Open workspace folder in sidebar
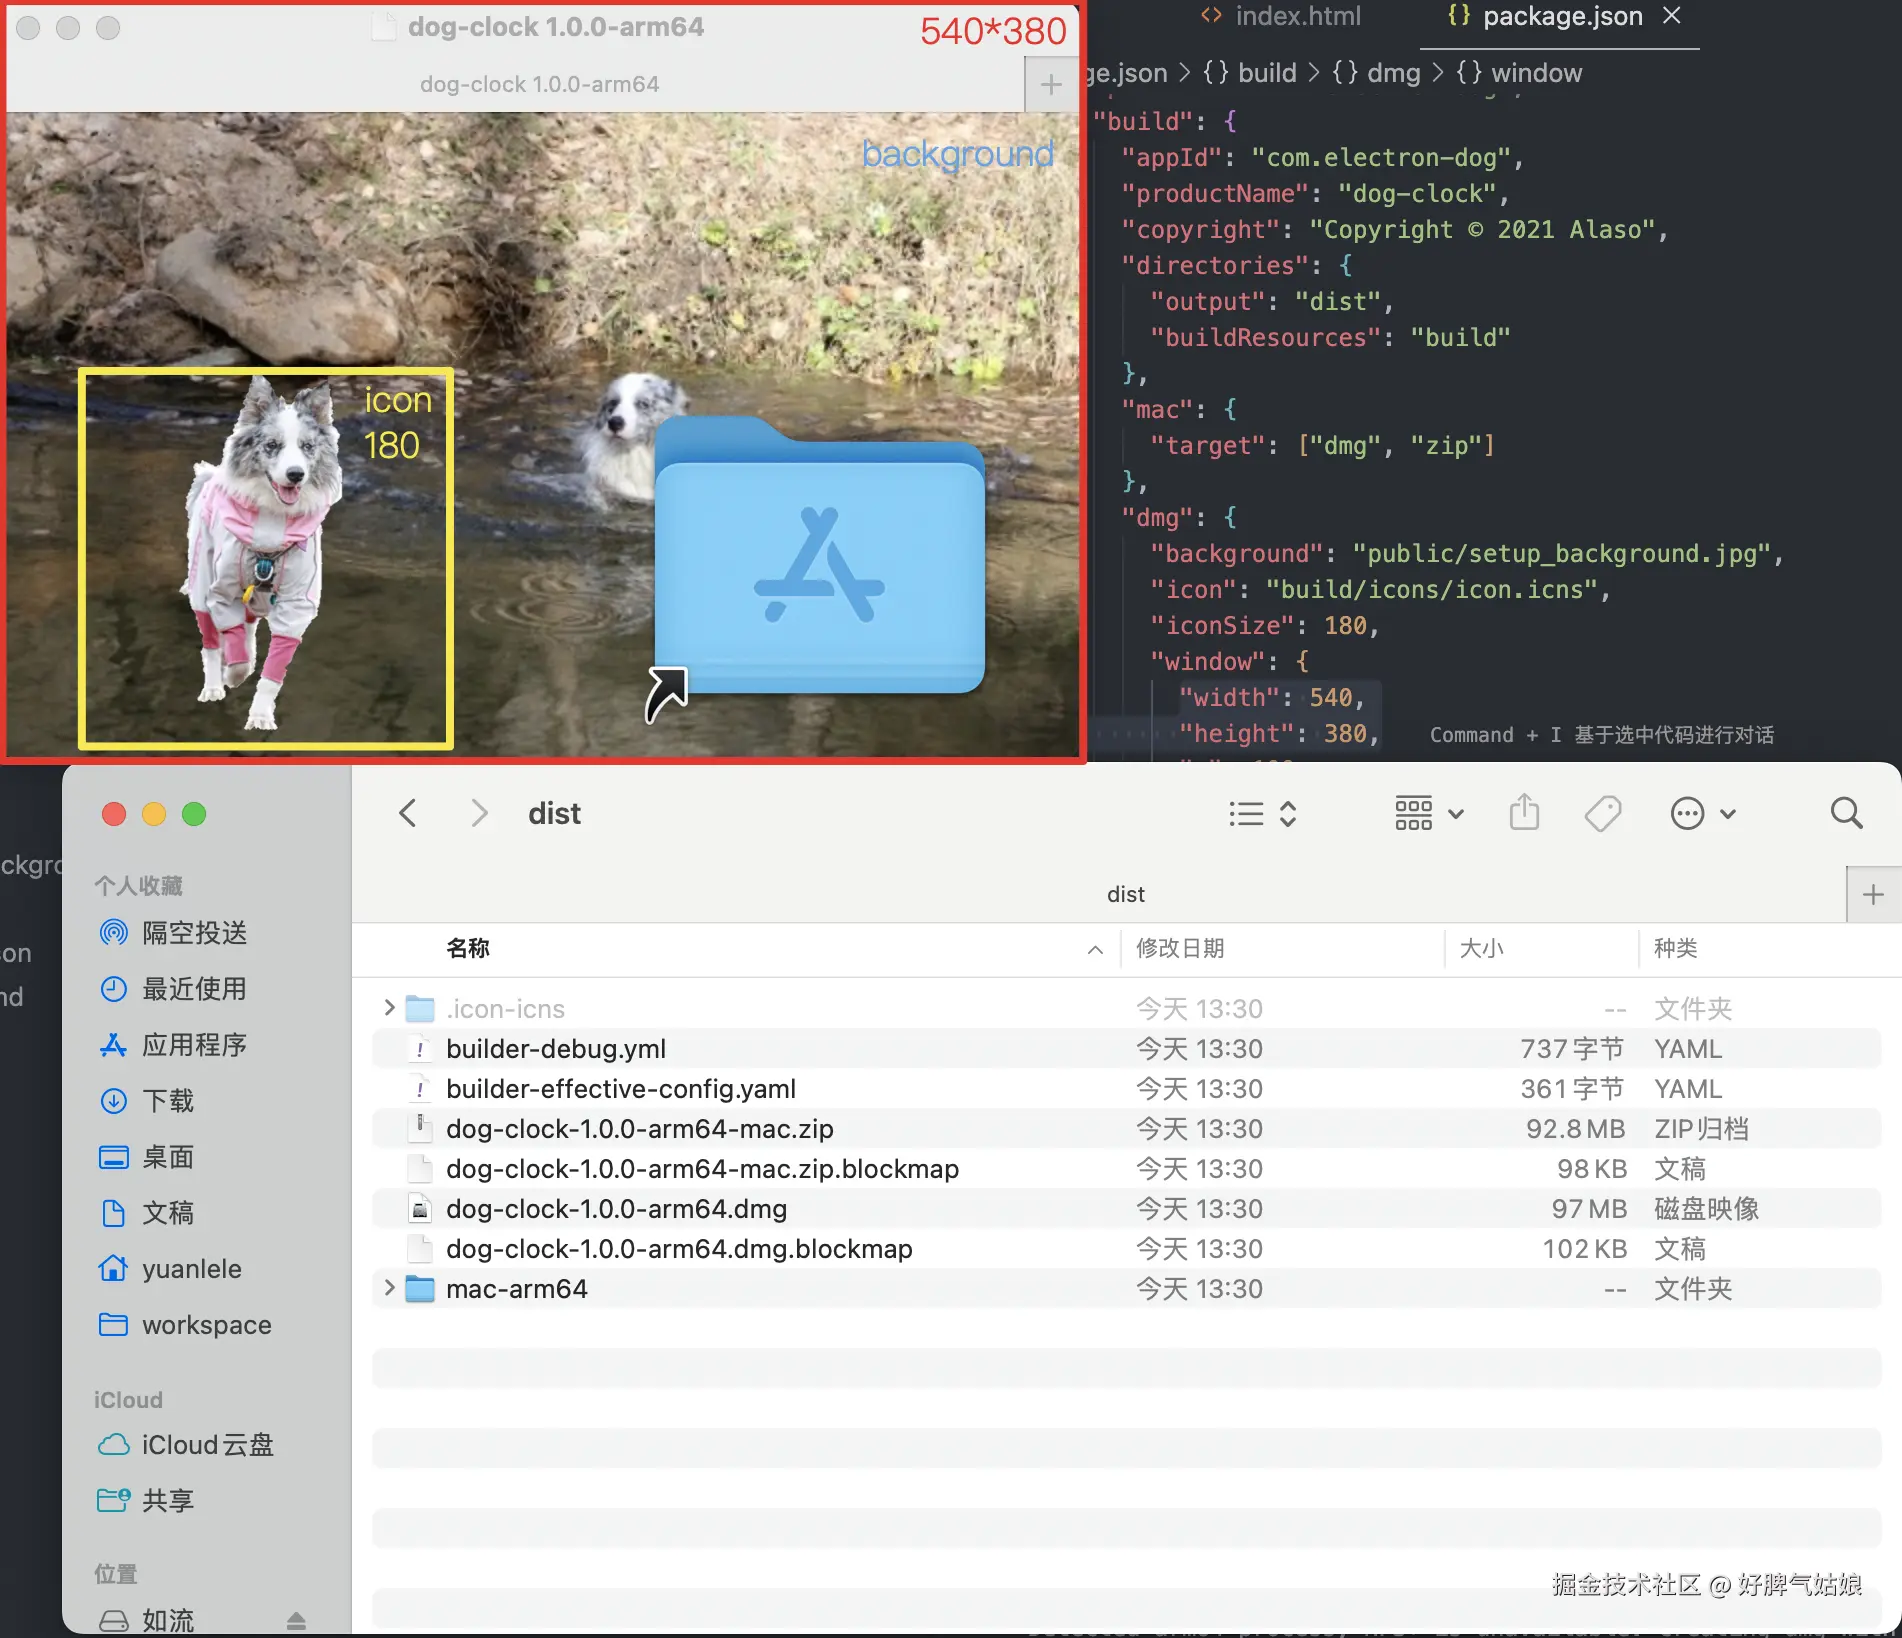Viewport: 1902px width, 1638px height. coord(185,1325)
